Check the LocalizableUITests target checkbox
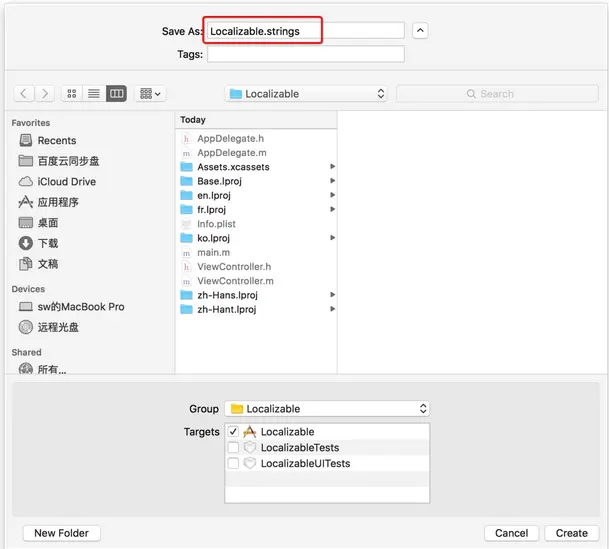The height and width of the screenshot is (549, 609). pos(233,463)
